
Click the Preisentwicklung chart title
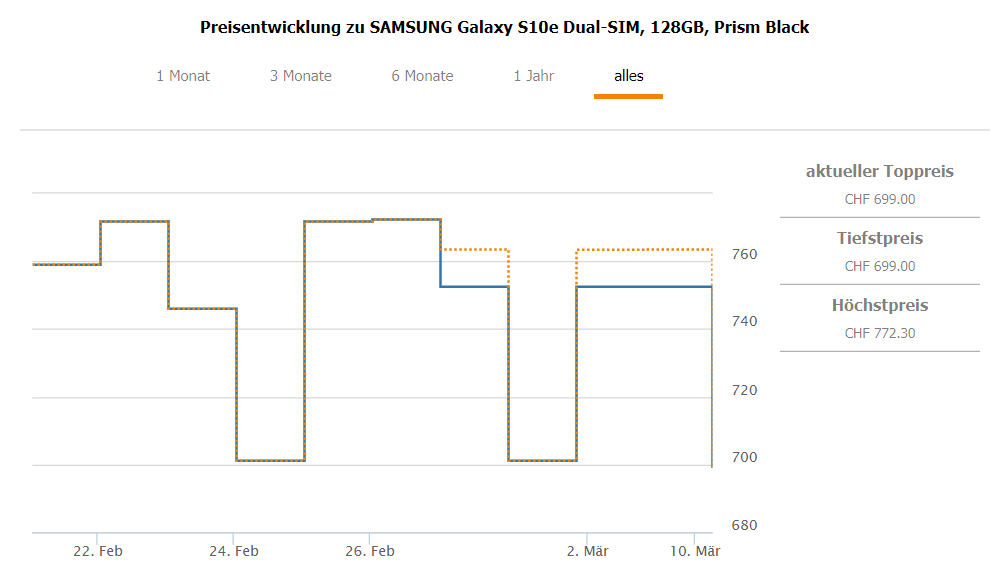tap(504, 28)
